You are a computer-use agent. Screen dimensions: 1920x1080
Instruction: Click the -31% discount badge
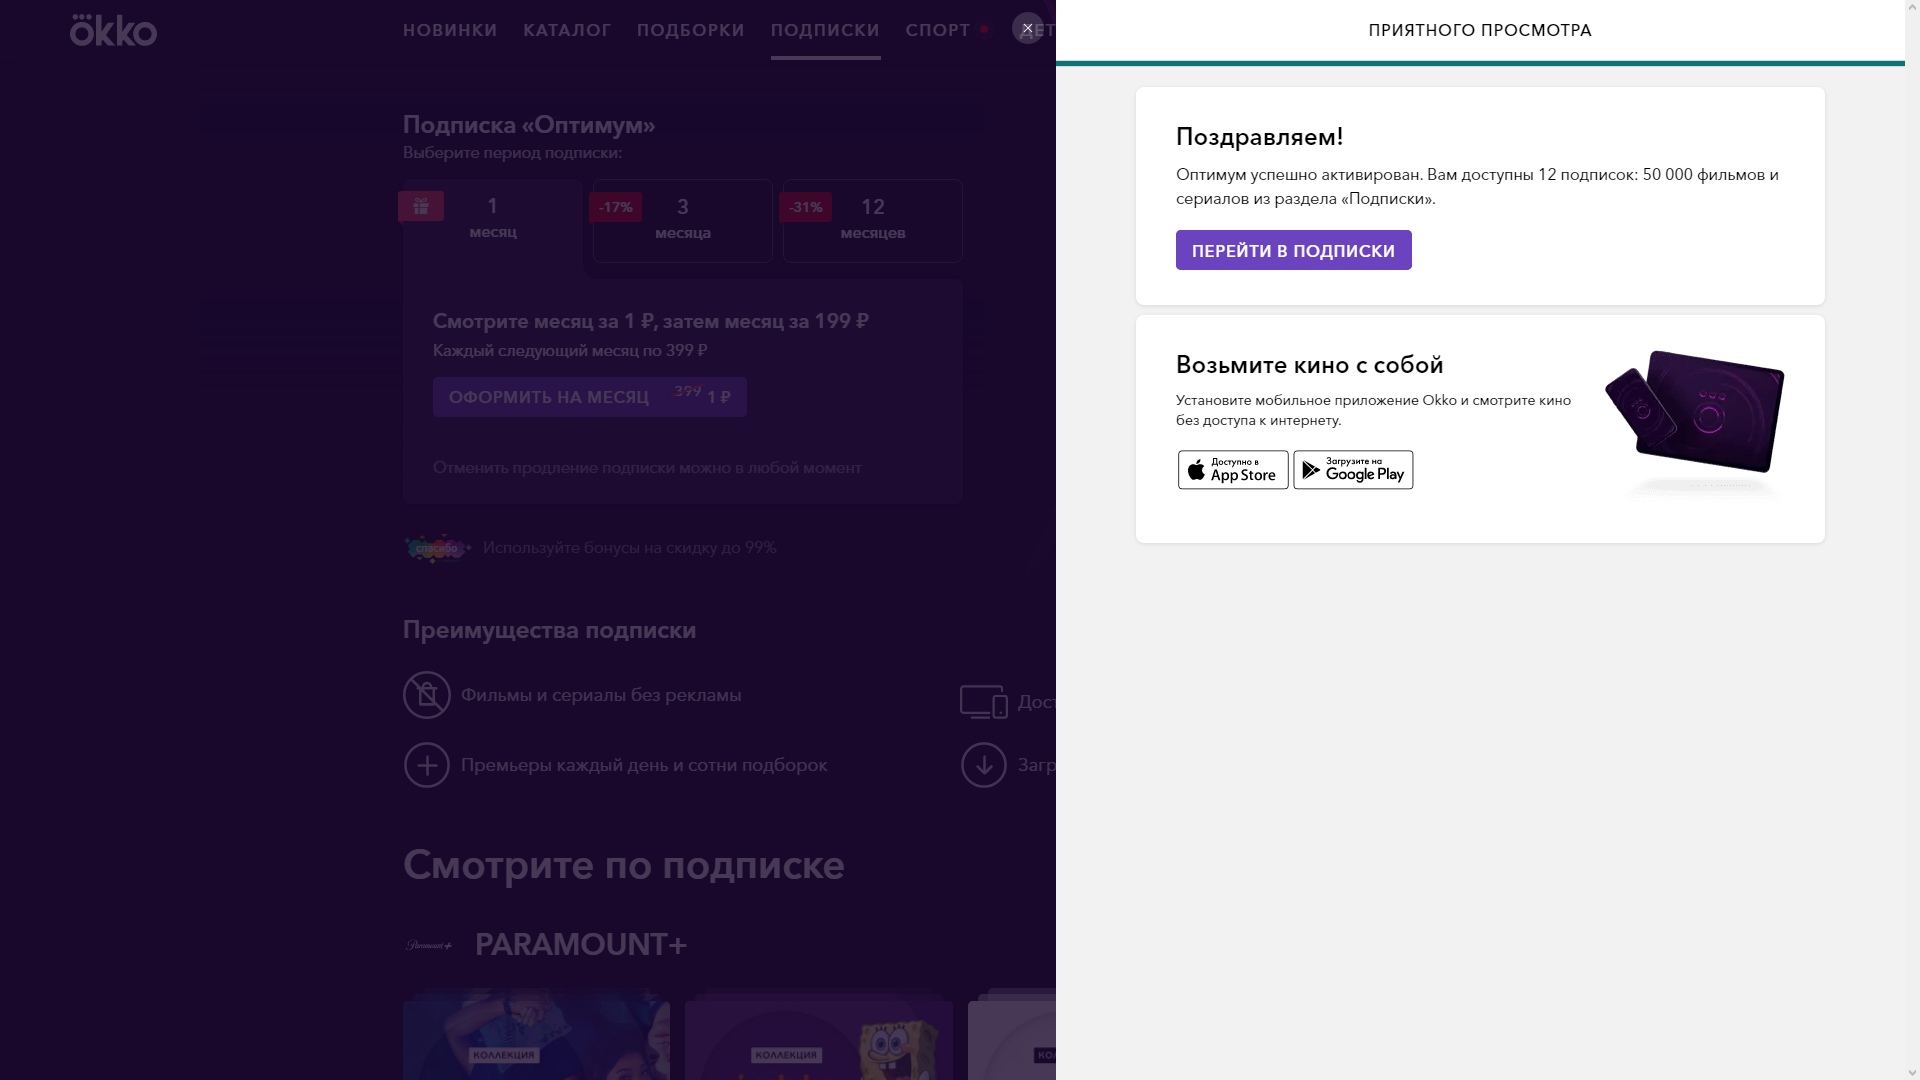tap(806, 207)
